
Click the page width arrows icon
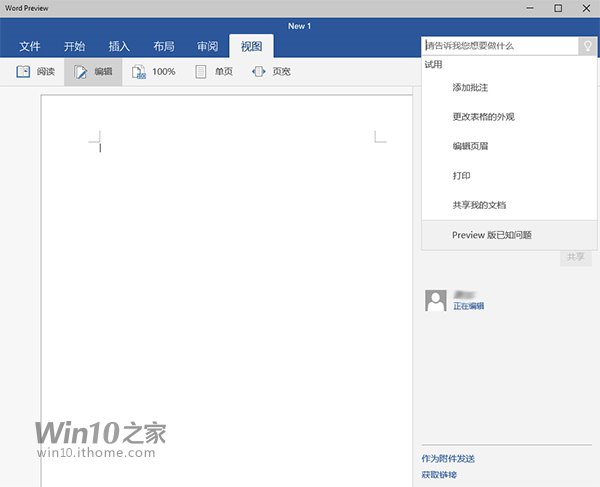tap(259, 72)
